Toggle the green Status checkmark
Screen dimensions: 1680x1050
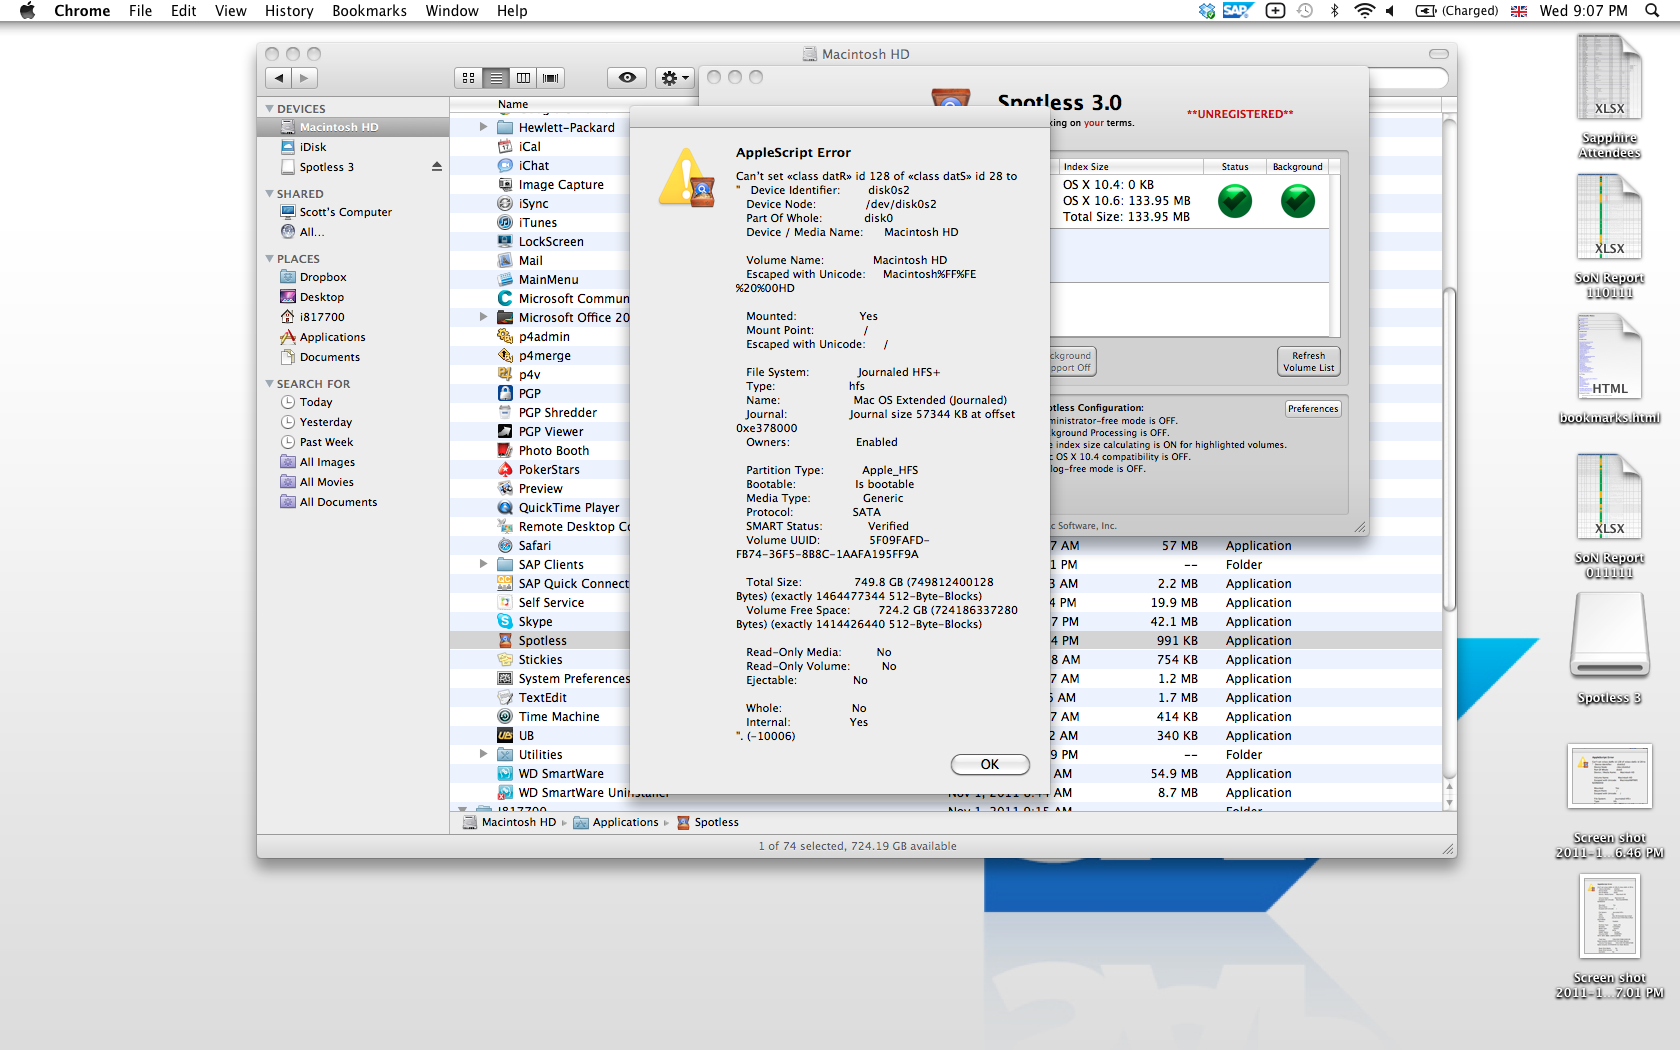click(x=1235, y=201)
